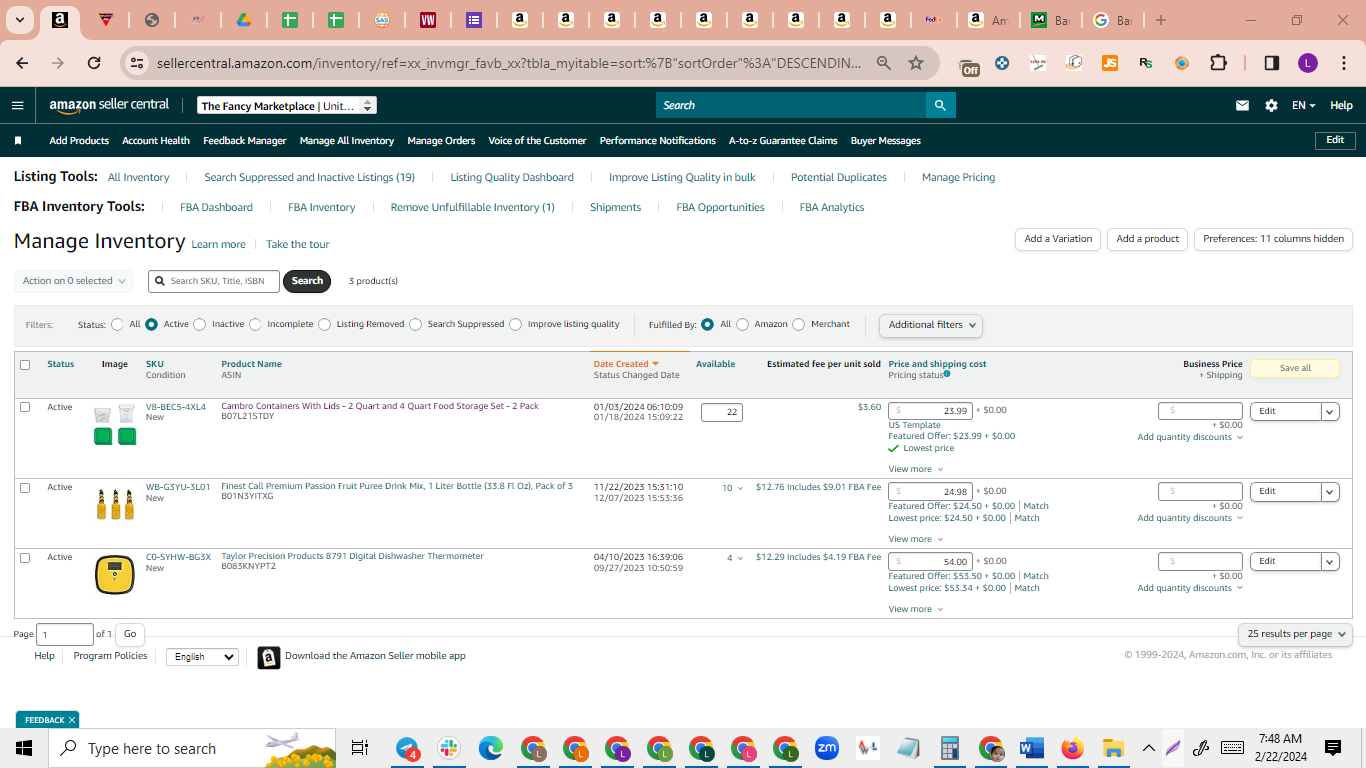Select the Search Suppressed status filter
The image size is (1366, 768).
415,325
